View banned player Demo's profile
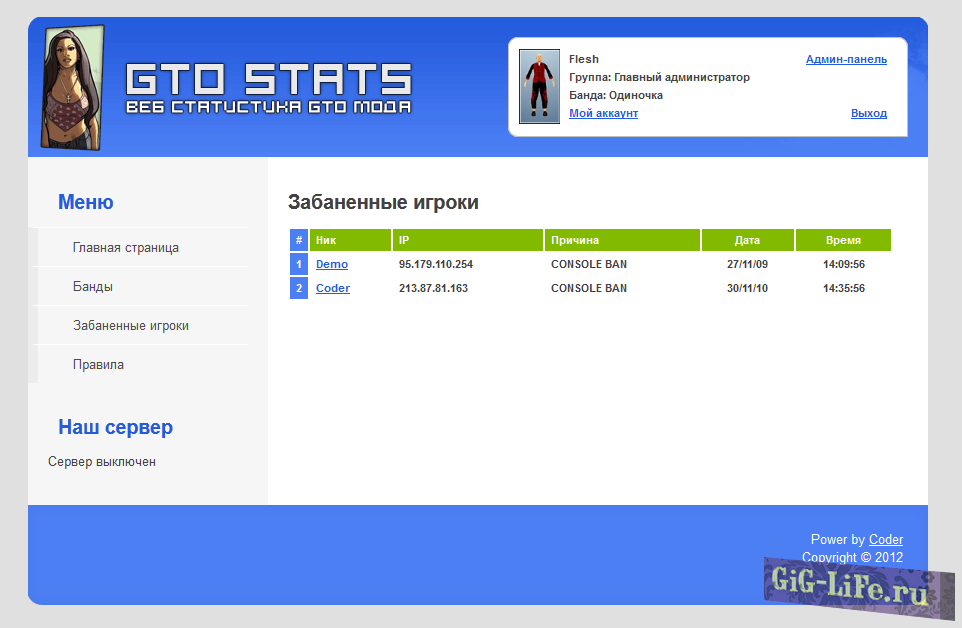Image resolution: width=962 pixels, height=628 pixels. point(331,264)
